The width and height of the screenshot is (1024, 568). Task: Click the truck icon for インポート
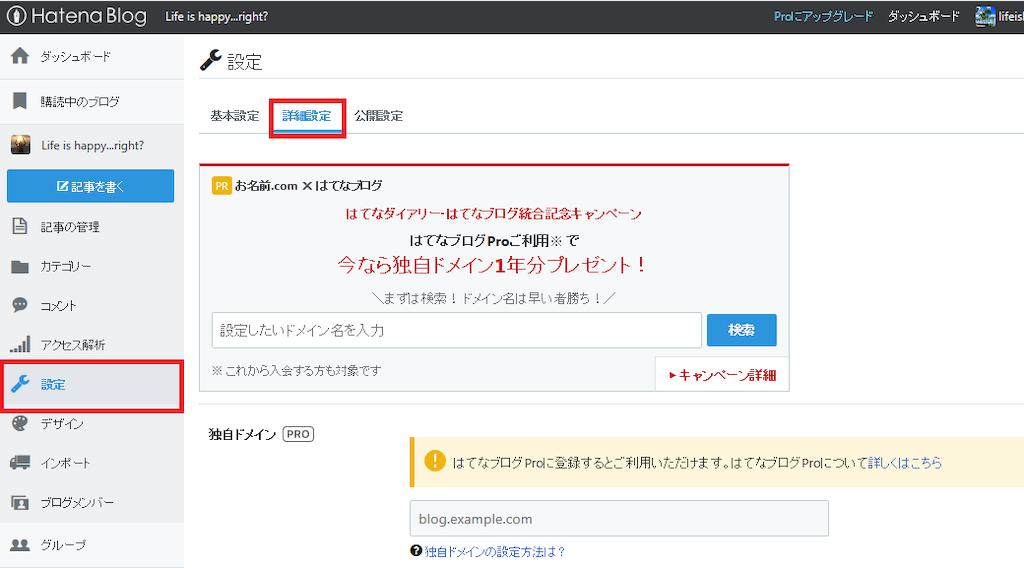pyautogui.click(x=20, y=463)
